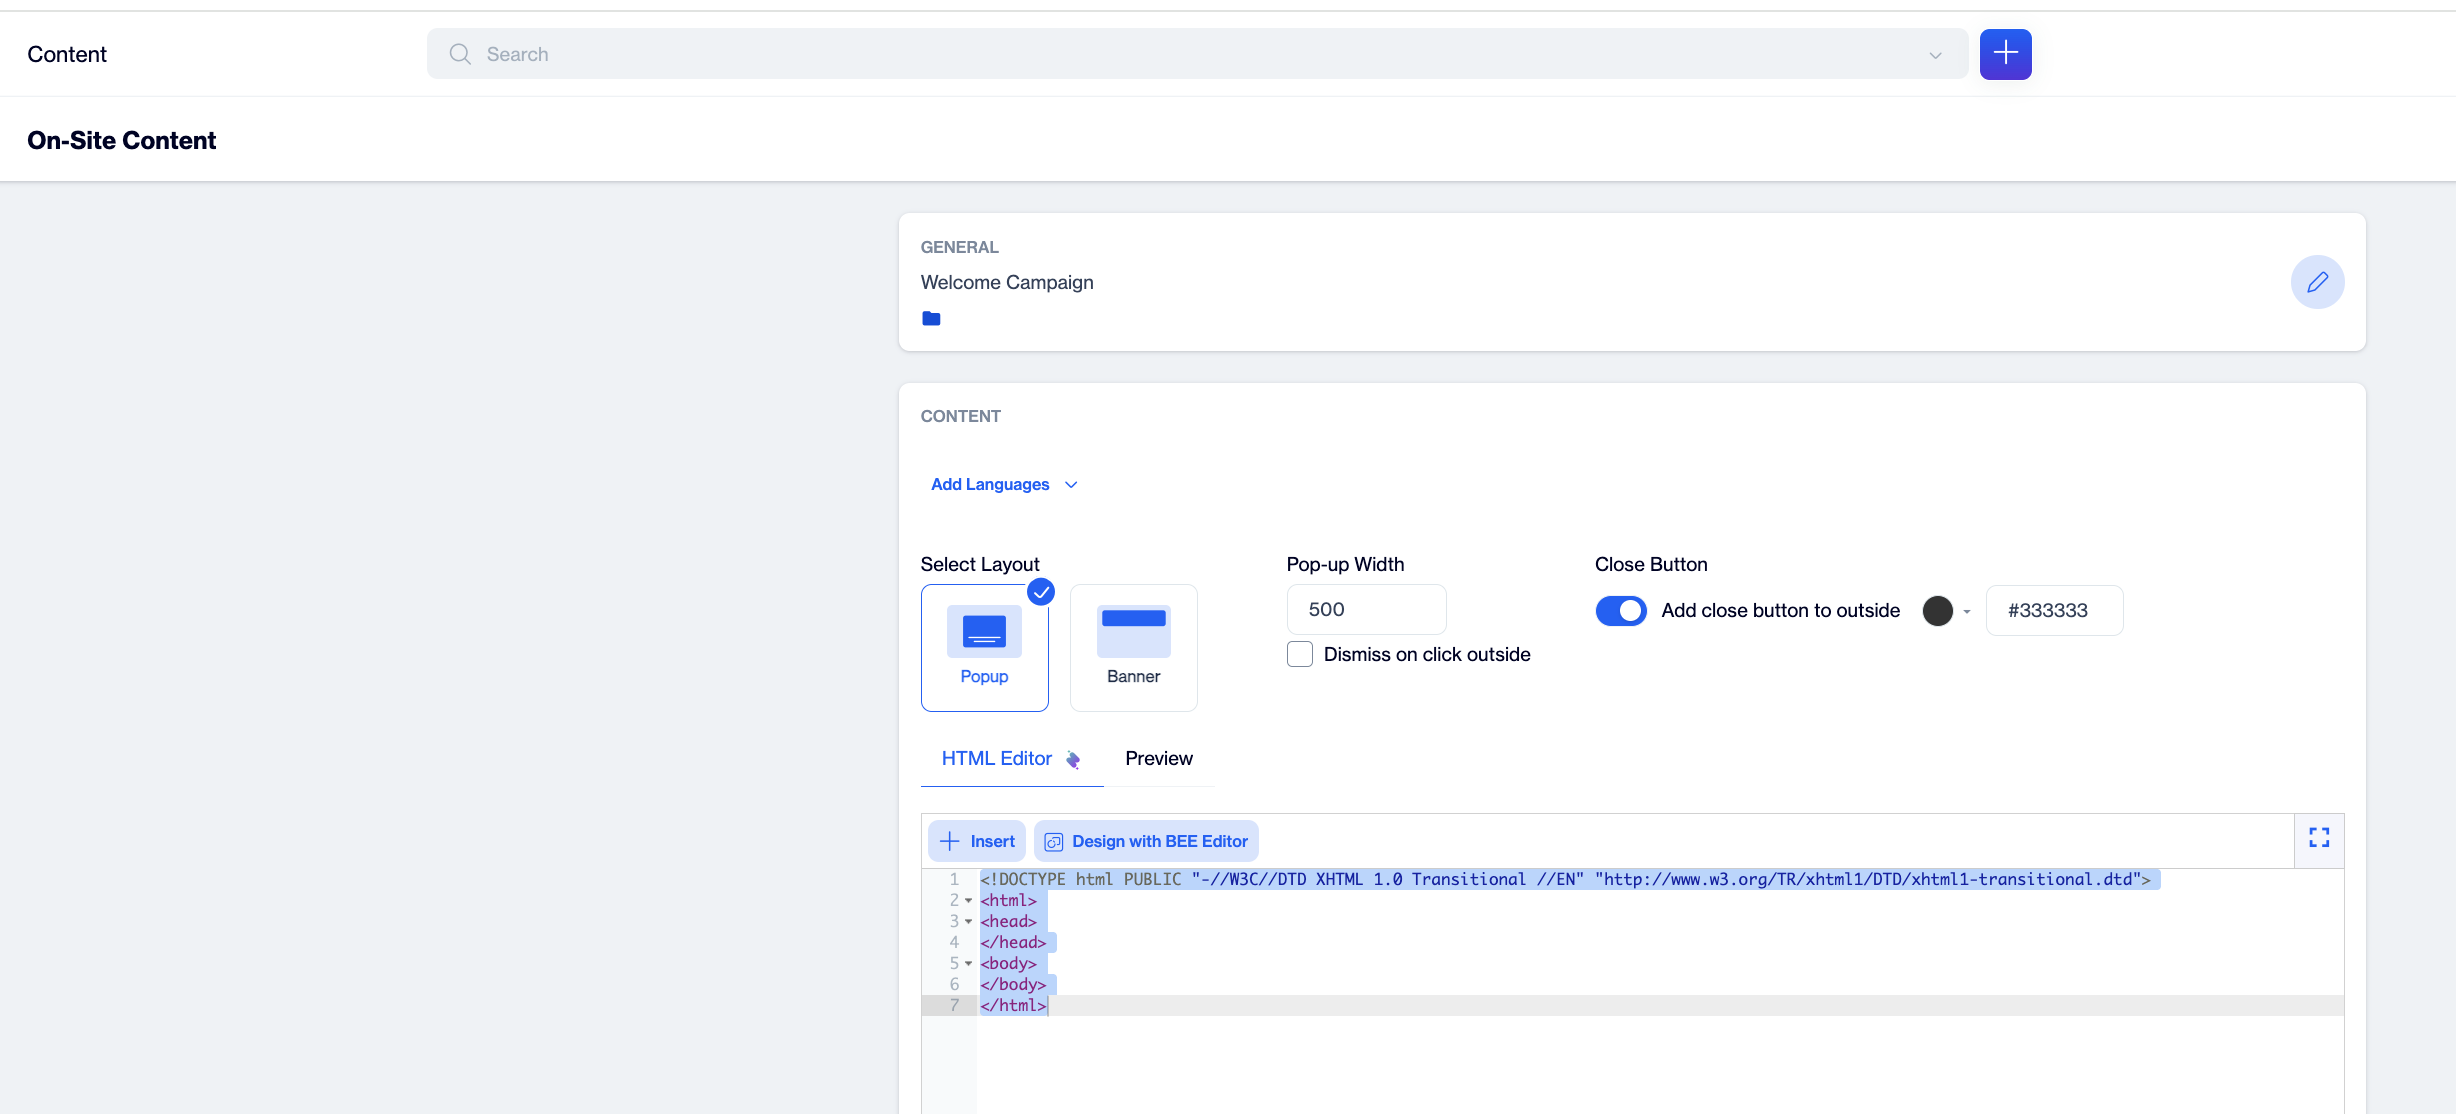Click the folder icon under Welcome Campaign
This screenshot has height=1114, width=2456.
point(931,319)
